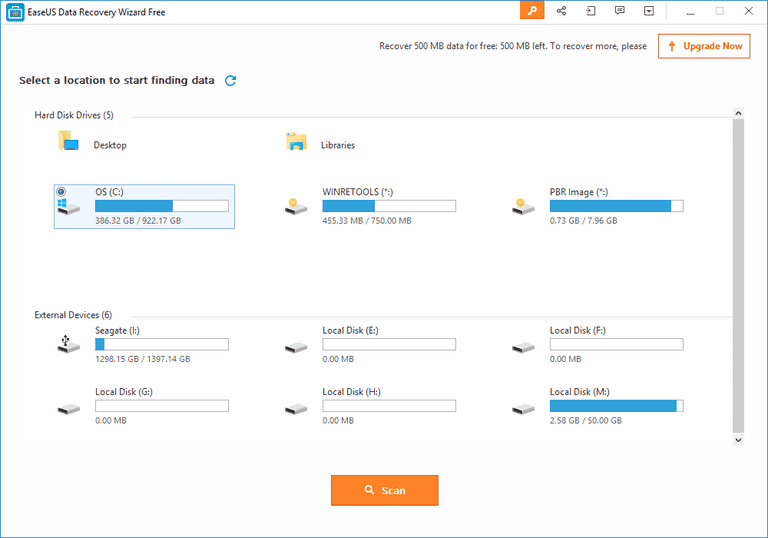Image resolution: width=768 pixels, height=538 pixels.
Task: Click the Seagate (I:) label
Action: click(x=118, y=331)
